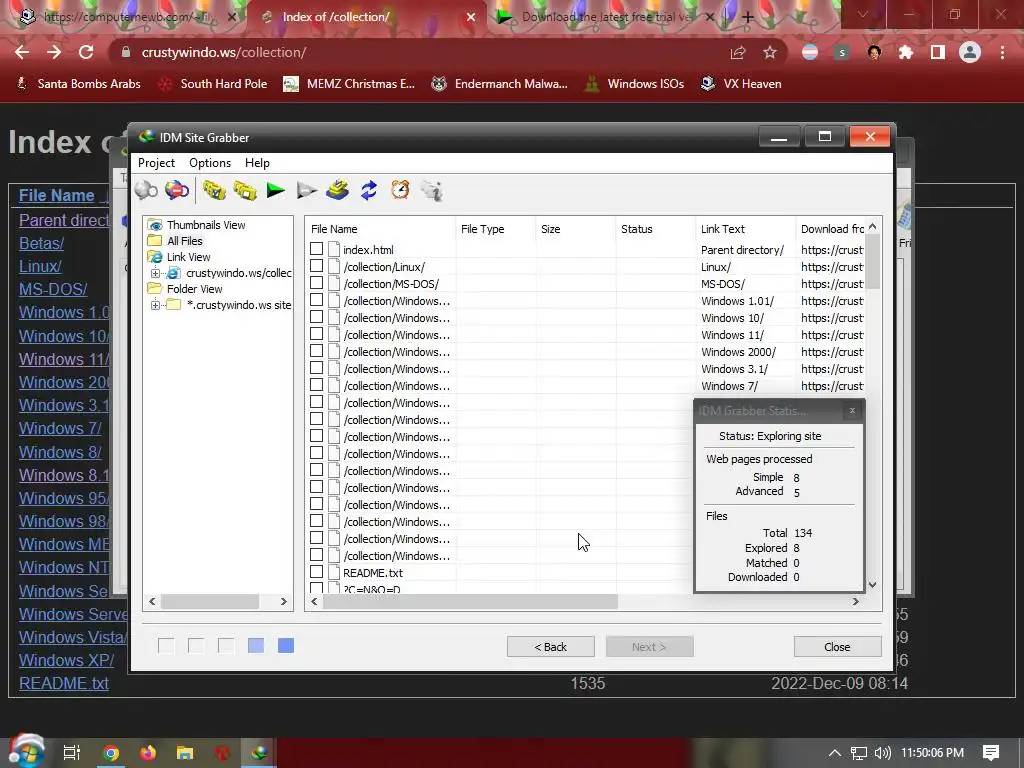The image size is (1024, 768).
Task: Open the README.txt link on webpage
Action: (64, 683)
